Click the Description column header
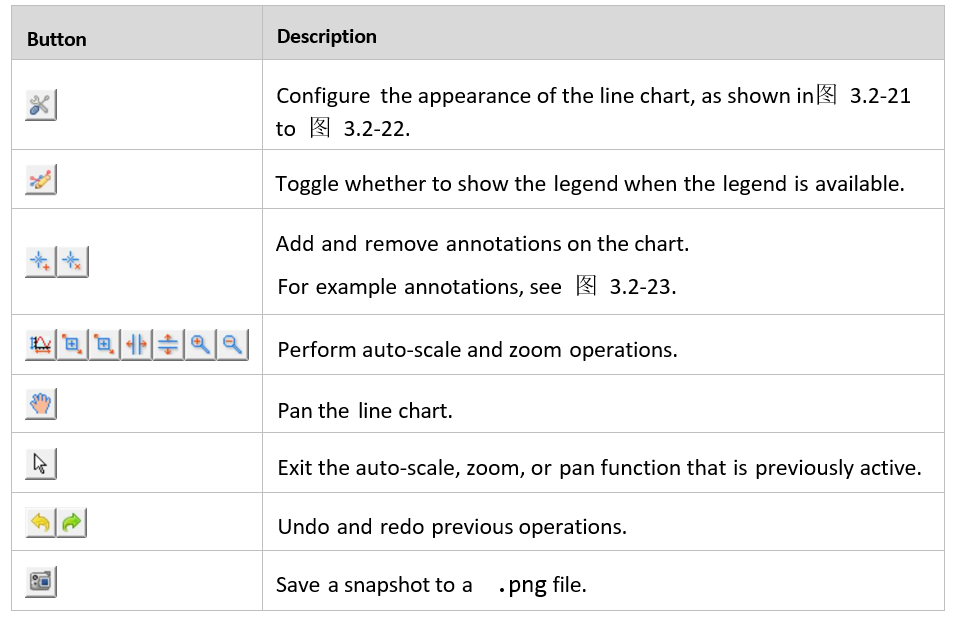The height and width of the screenshot is (619, 955). coord(326,37)
